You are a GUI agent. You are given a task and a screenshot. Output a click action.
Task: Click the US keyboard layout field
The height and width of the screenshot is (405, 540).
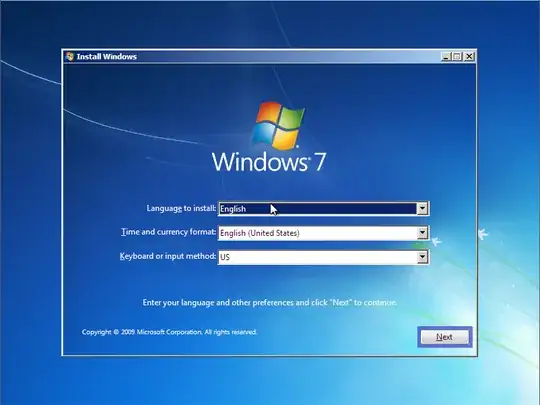(318, 257)
